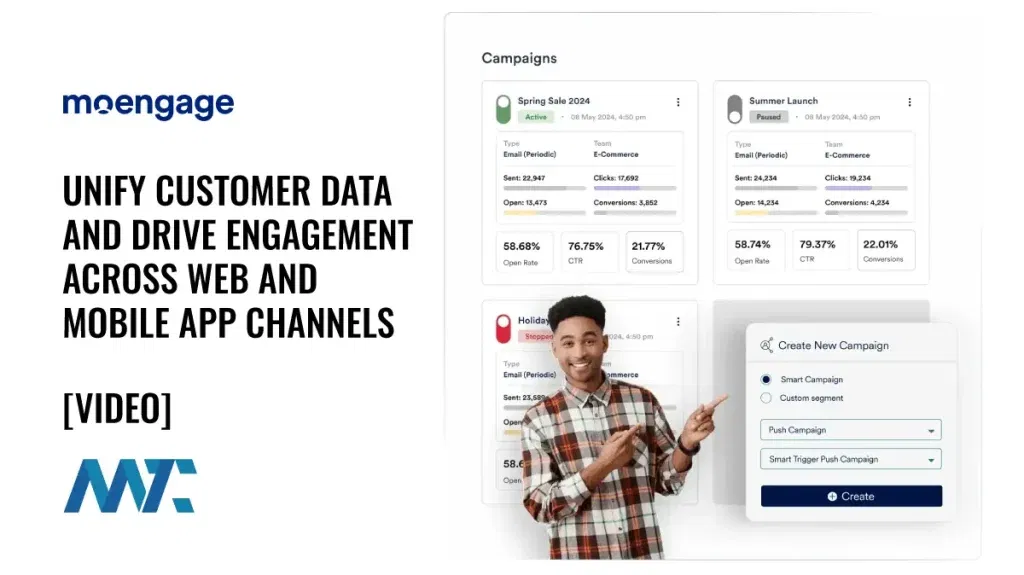Select the Custom segment radio option
This screenshot has height=575, width=1024.
point(766,397)
